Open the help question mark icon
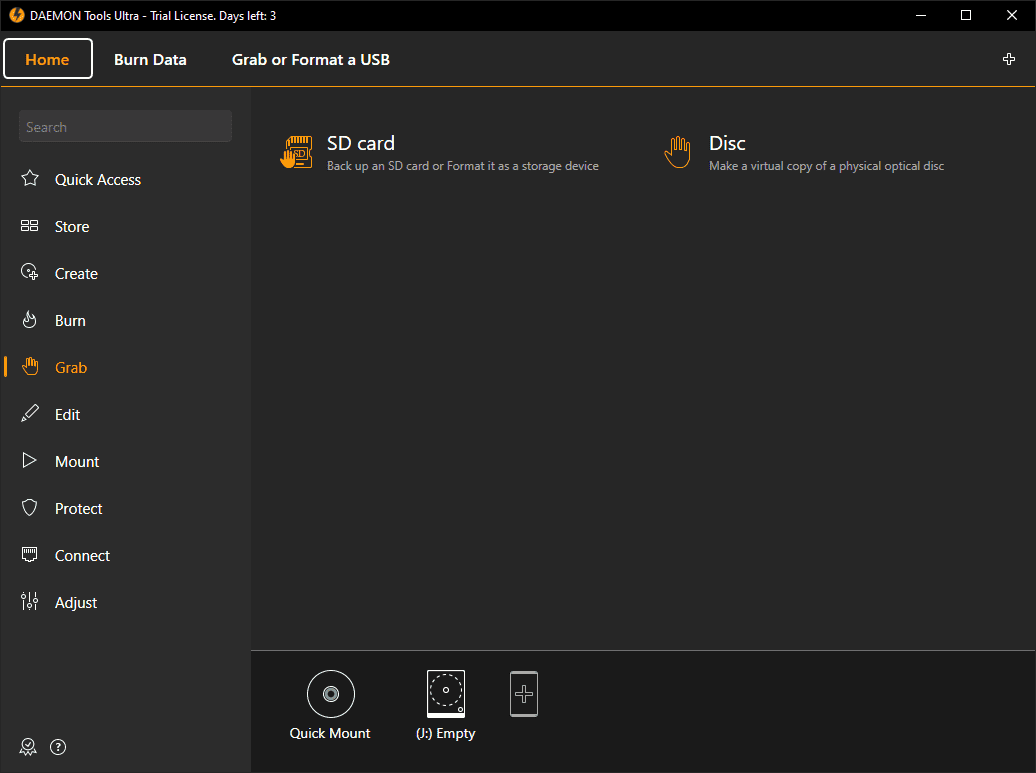Image resolution: width=1036 pixels, height=773 pixels. click(58, 747)
